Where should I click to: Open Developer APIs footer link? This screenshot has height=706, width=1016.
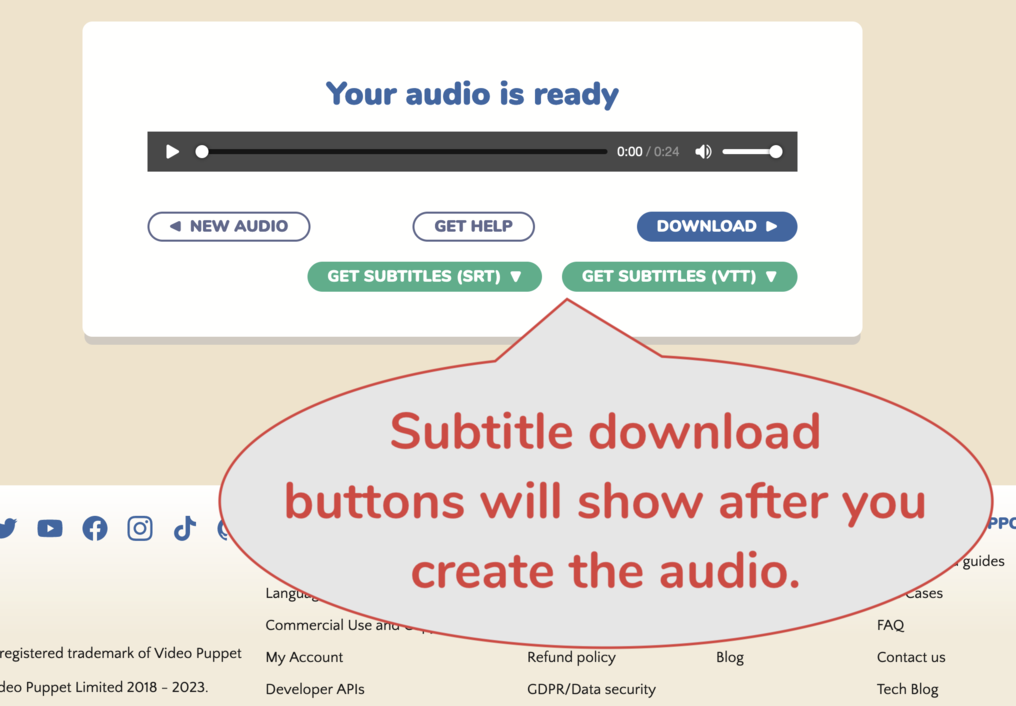[315, 689]
